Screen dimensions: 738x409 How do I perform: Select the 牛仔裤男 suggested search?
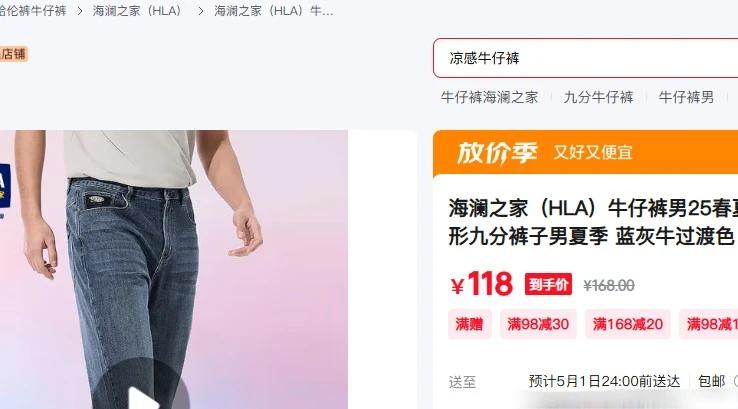click(x=686, y=97)
